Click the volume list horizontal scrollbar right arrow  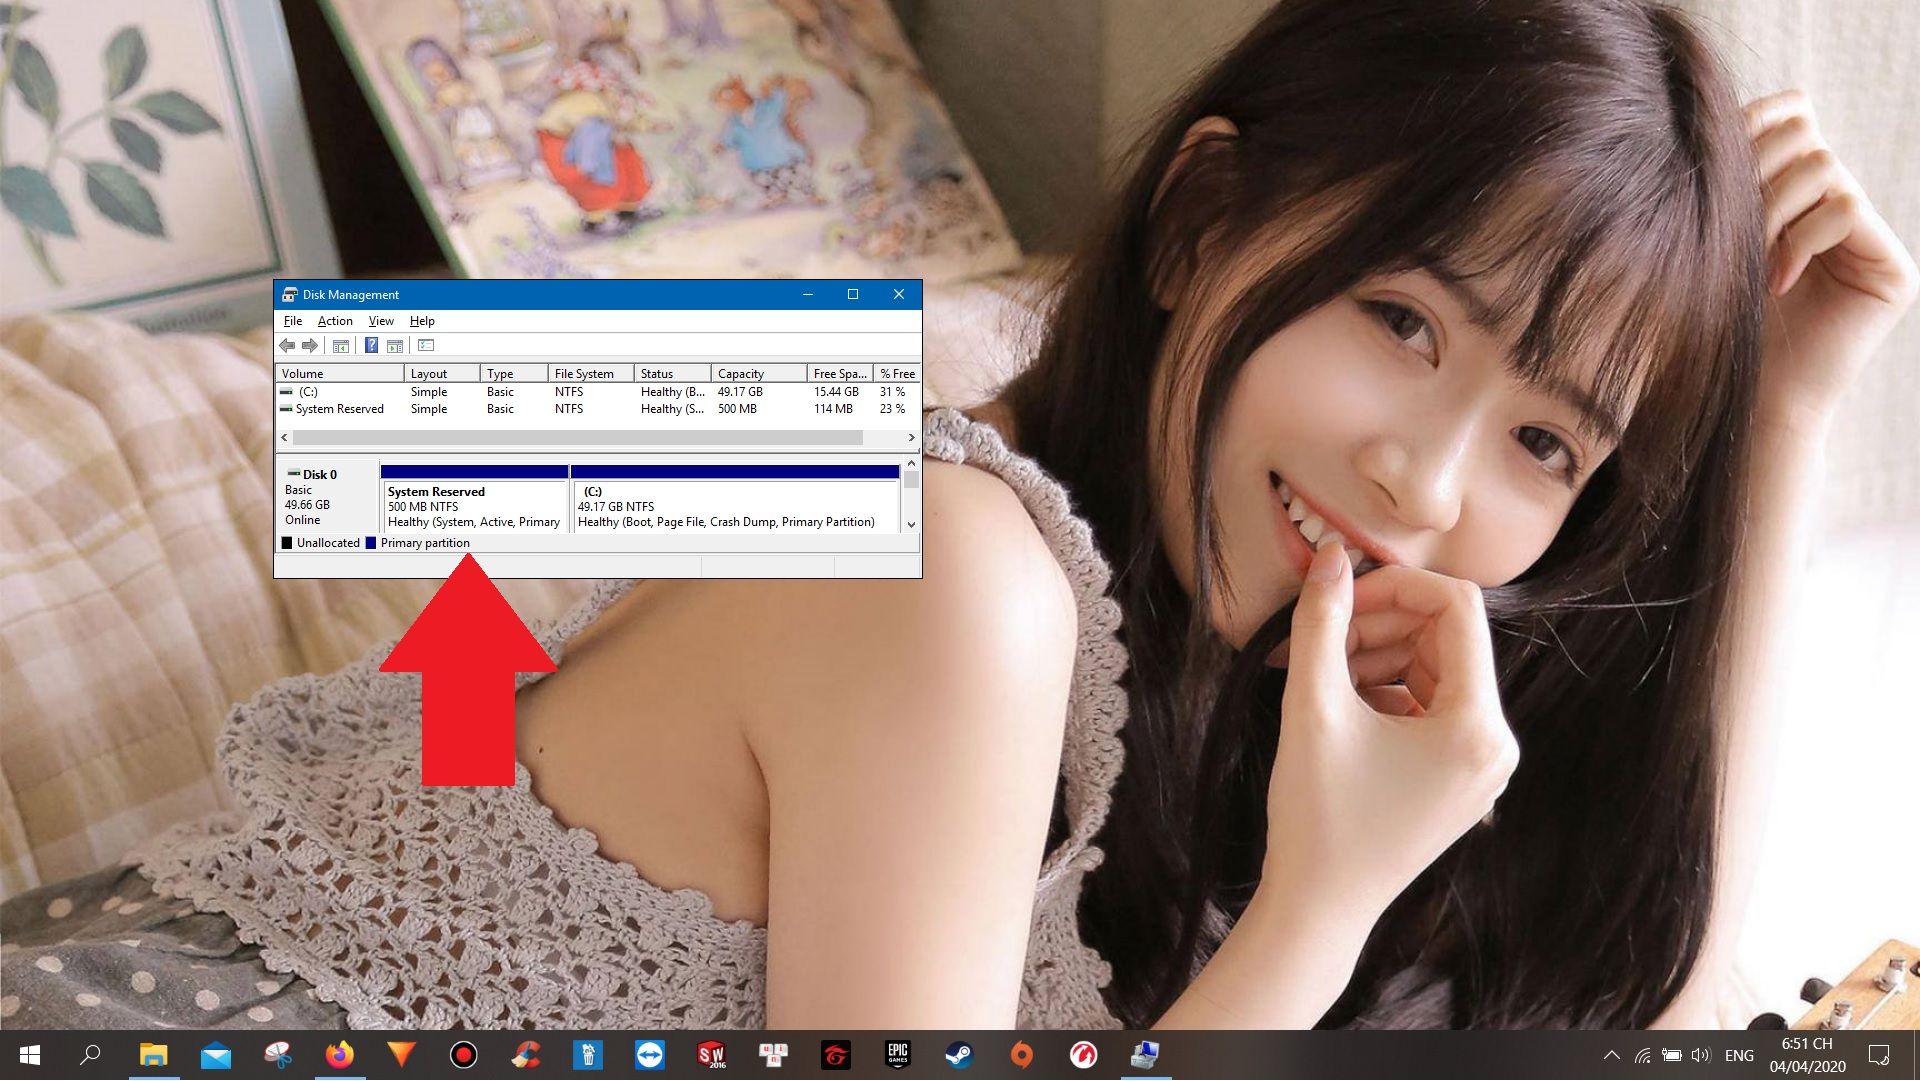911,438
